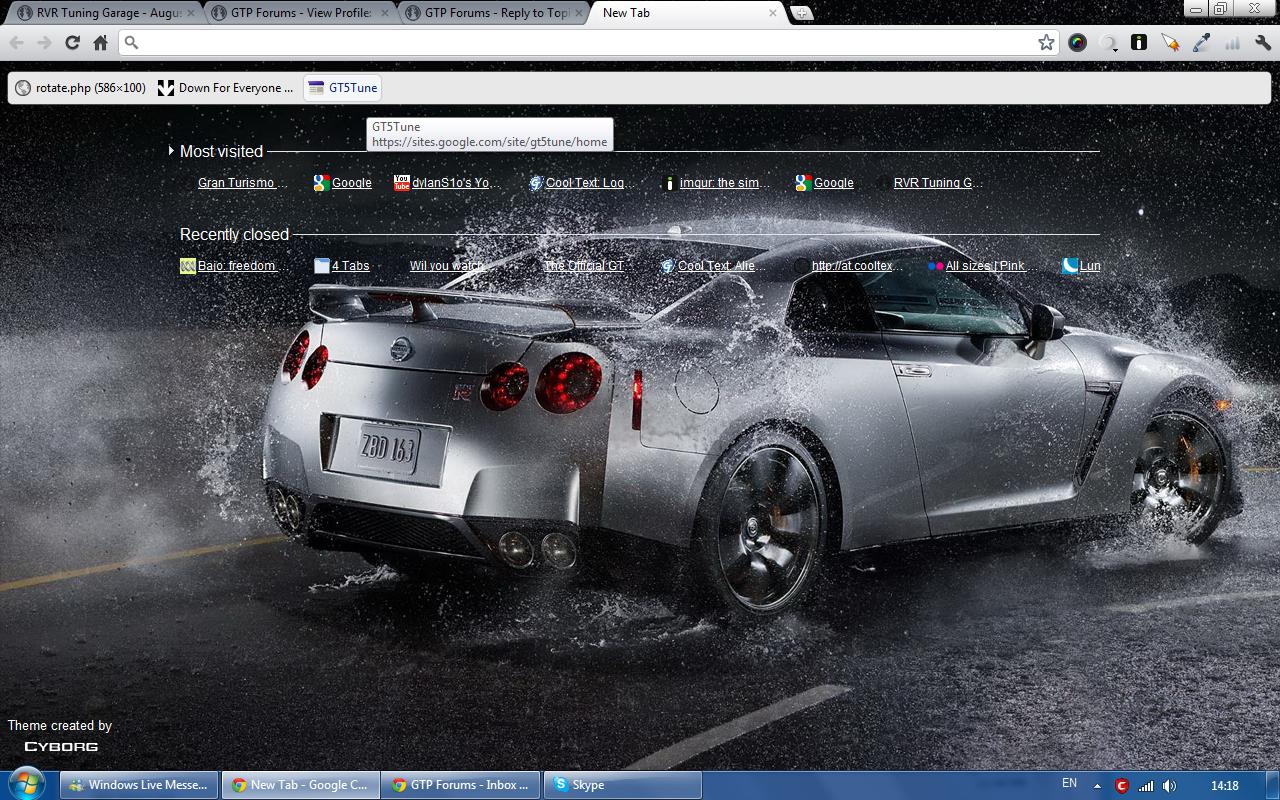Go back with the browser back arrow

[x=17, y=43]
